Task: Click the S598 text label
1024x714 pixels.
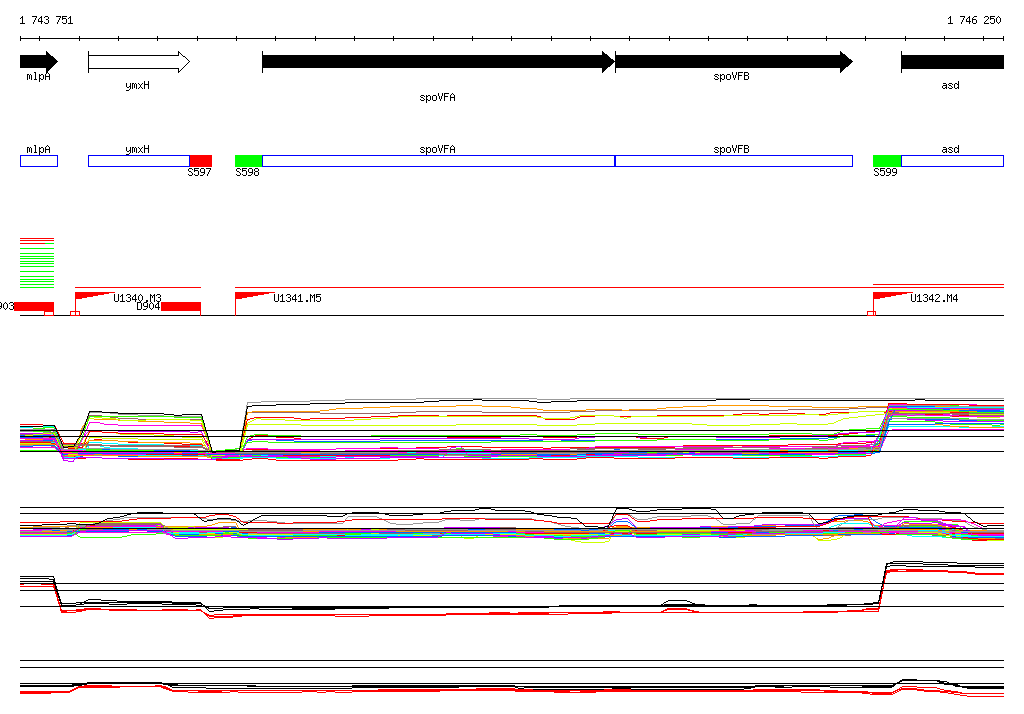Action: (x=248, y=172)
